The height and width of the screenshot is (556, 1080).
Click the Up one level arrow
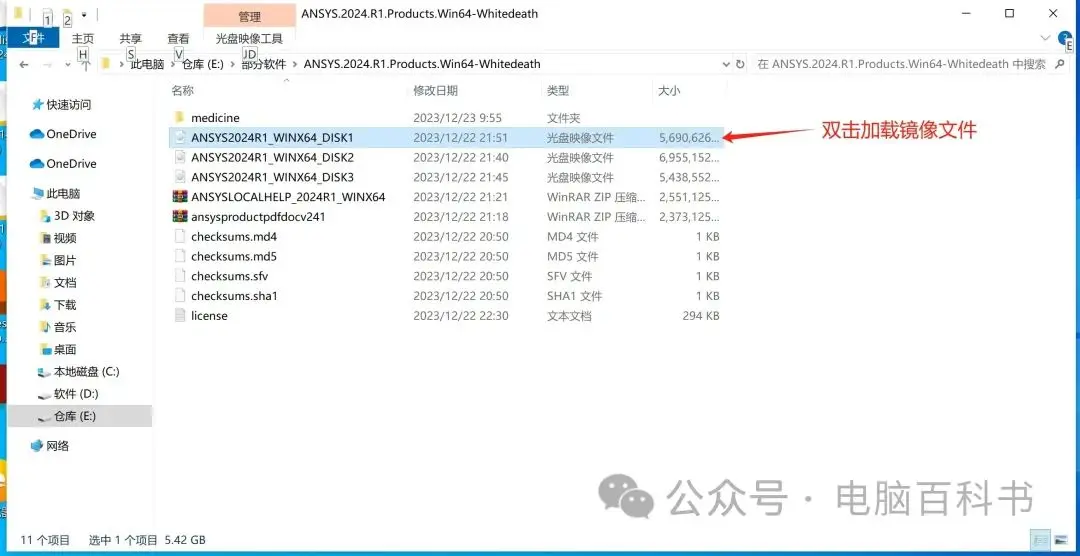point(85,65)
